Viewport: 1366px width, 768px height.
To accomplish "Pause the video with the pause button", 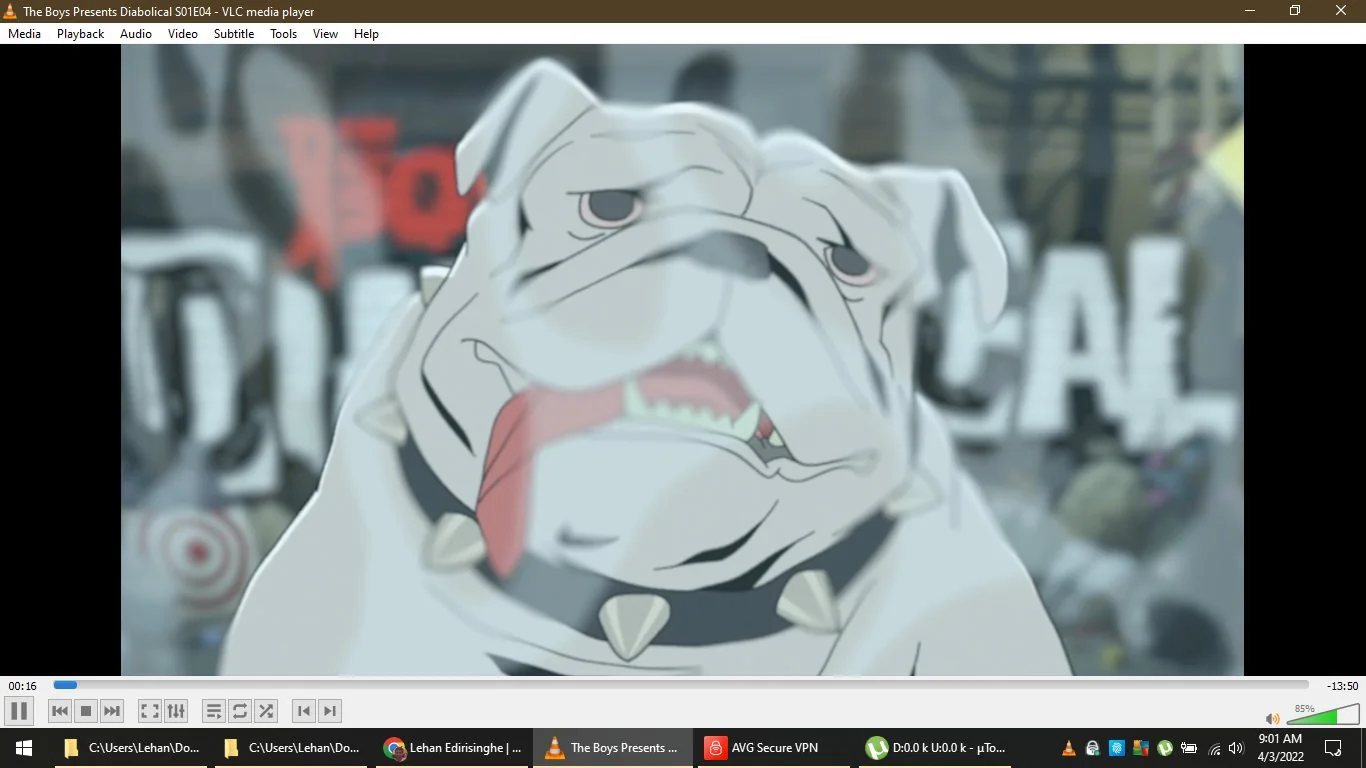I will click(x=18, y=711).
